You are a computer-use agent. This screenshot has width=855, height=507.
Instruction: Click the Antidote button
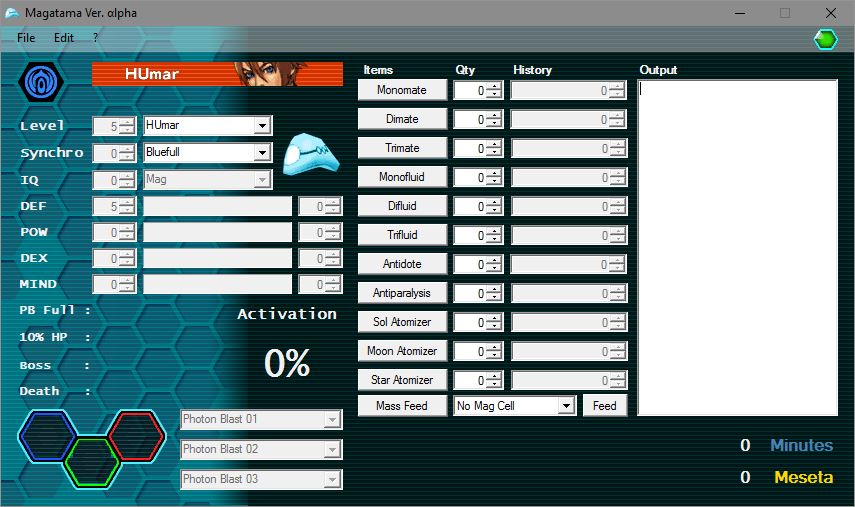tap(402, 264)
